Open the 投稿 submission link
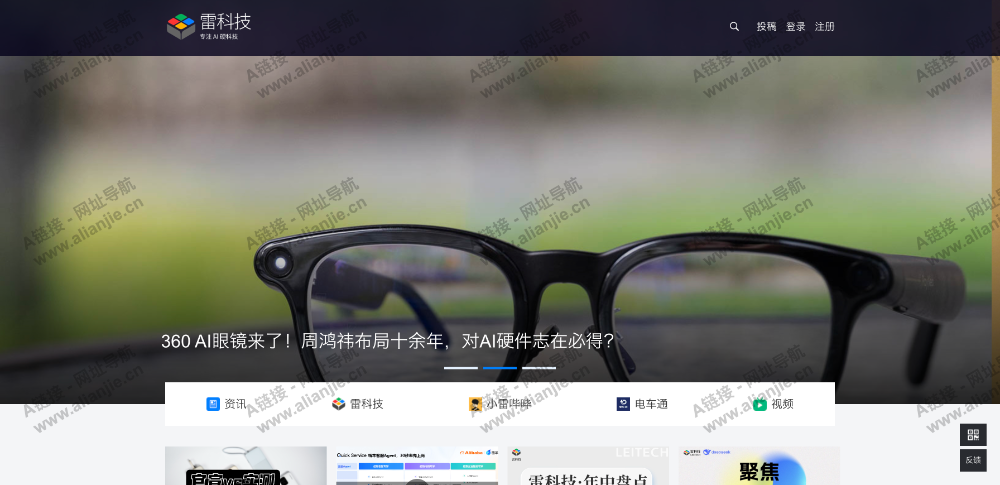Viewport: 1000px width, 485px height. click(767, 26)
